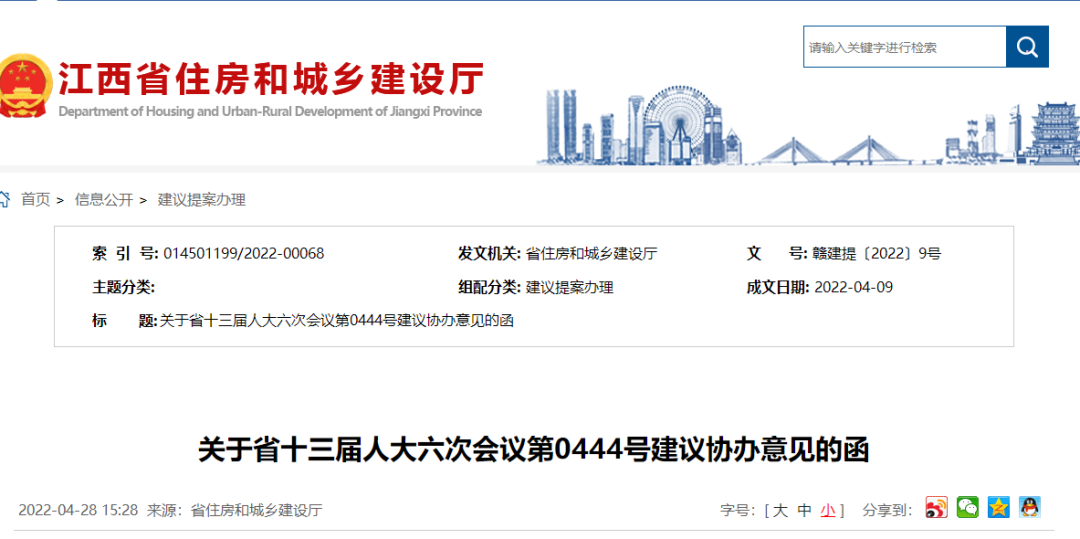Click the bold article headline about 第0444号建议

(x=533, y=450)
